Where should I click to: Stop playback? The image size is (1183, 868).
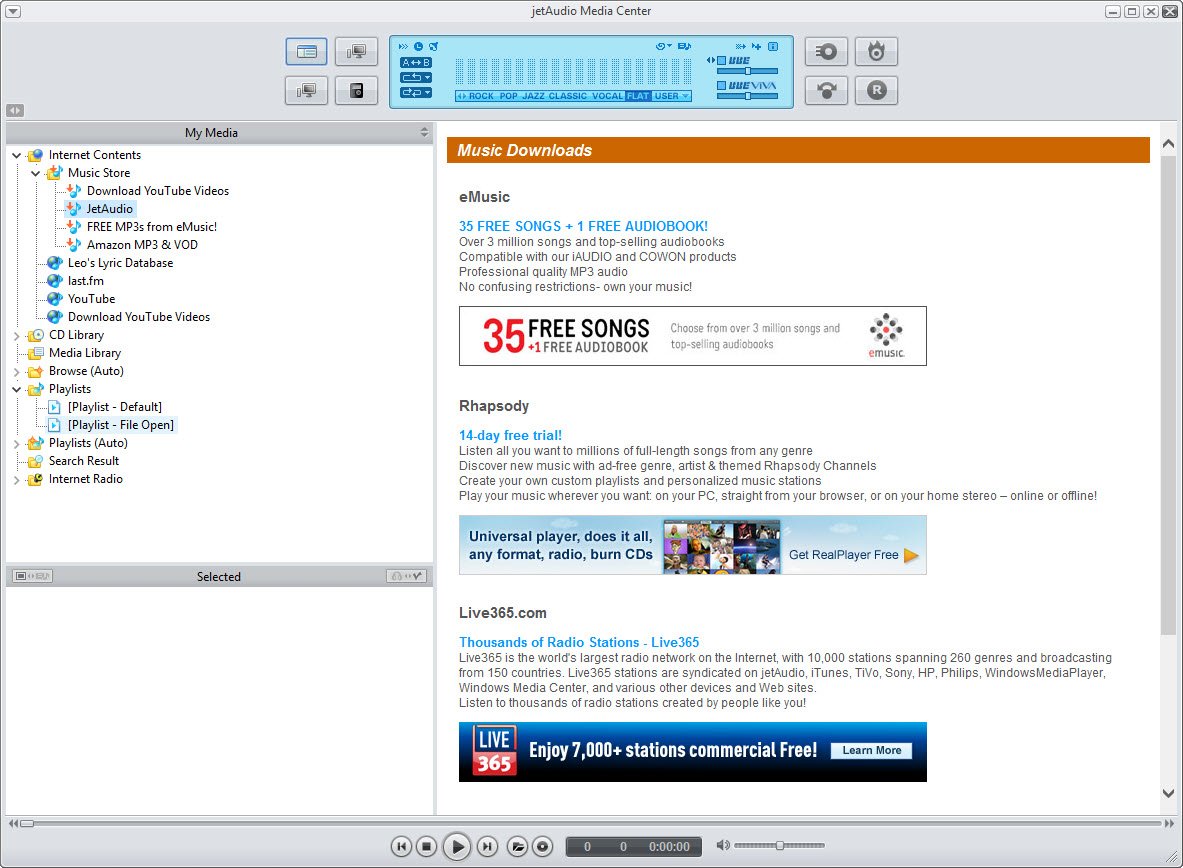click(426, 846)
